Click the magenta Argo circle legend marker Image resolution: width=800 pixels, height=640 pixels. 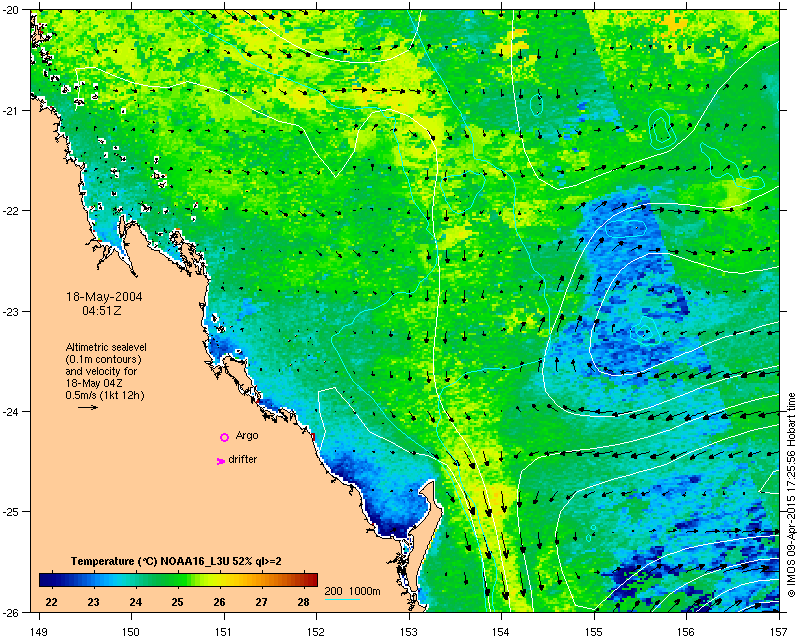click(224, 437)
